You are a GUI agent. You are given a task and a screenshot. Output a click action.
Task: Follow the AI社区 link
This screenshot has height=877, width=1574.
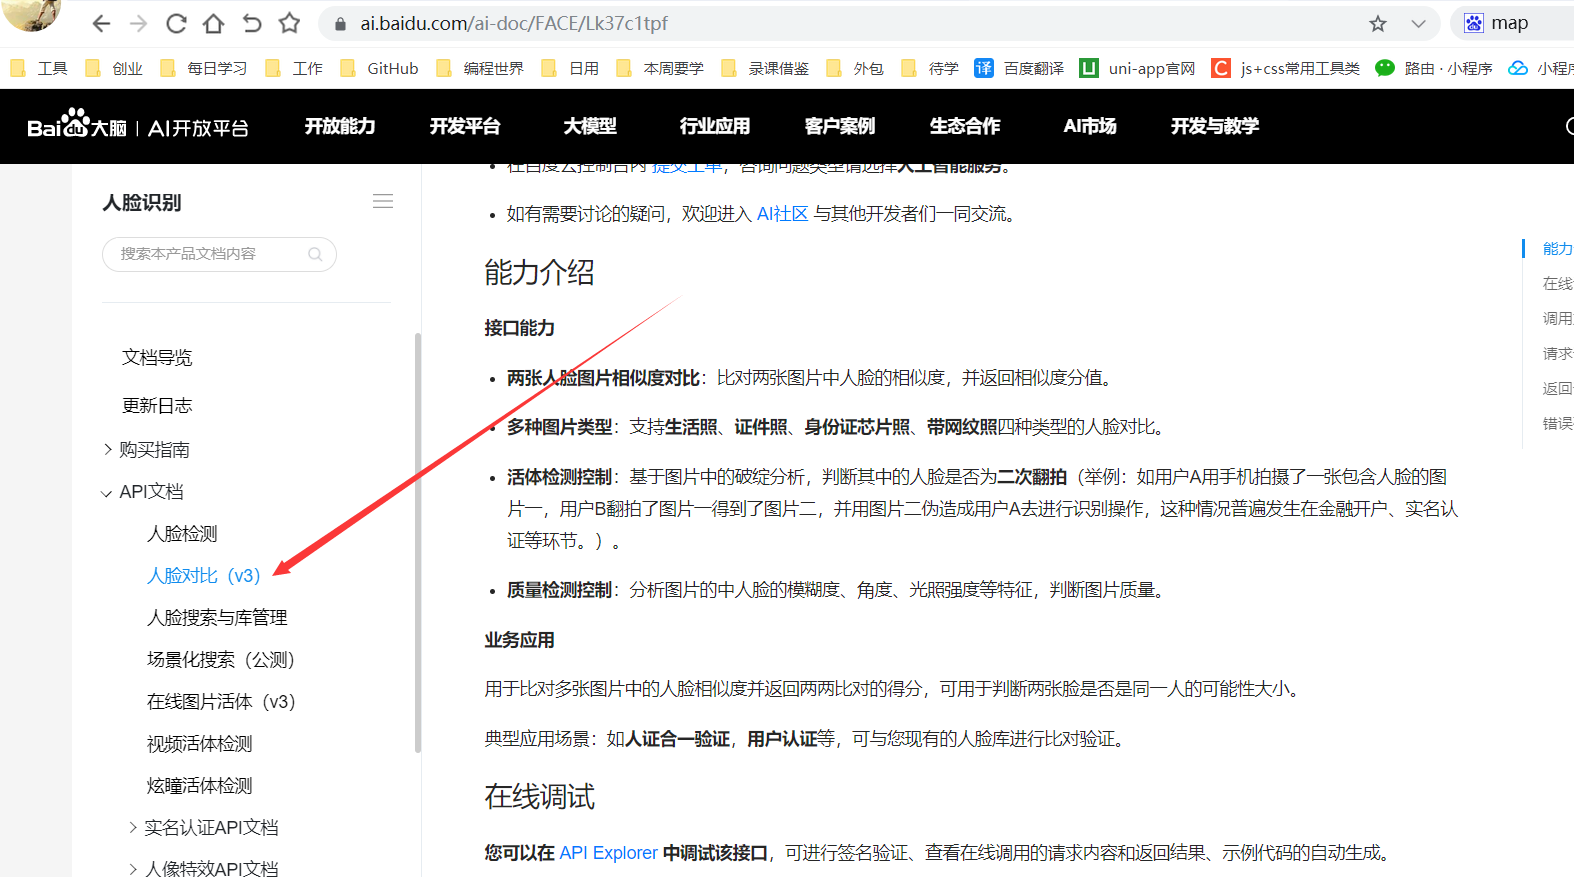click(782, 214)
